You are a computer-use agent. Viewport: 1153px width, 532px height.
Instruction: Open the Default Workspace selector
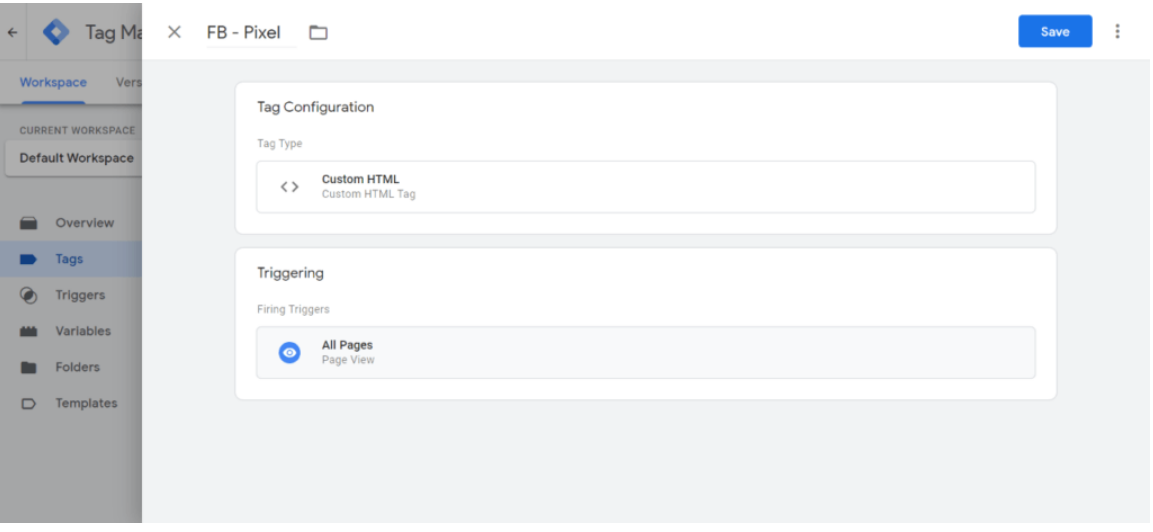[x=74, y=158]
